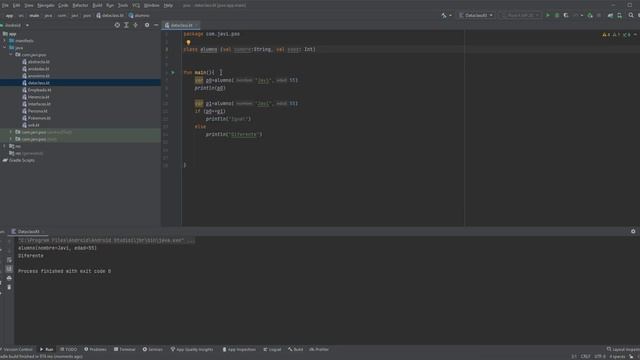The image size is (640, 360).
Task: Open the File menu
Action: tap(5, 5)
